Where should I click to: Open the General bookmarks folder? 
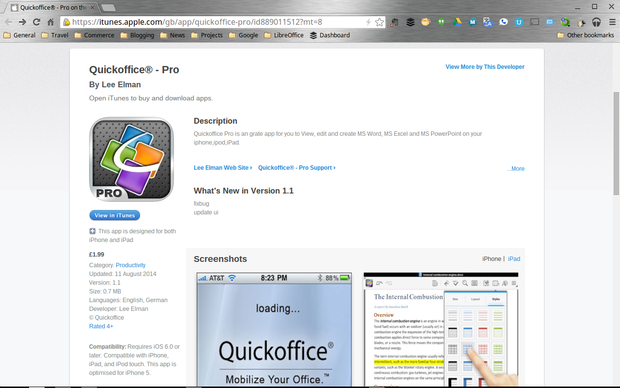[19, 35]
